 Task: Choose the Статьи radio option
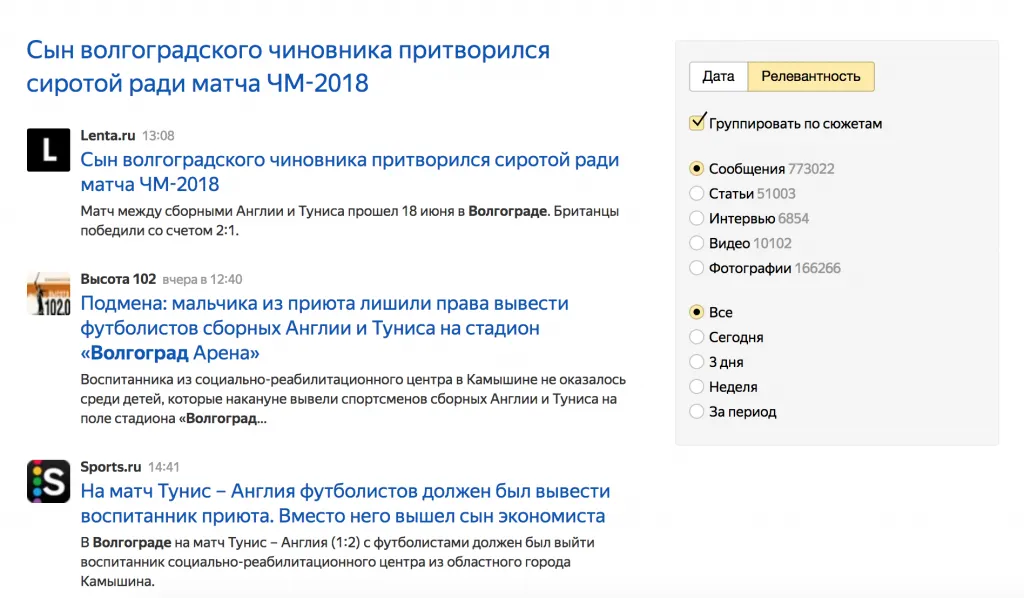[697, 194]
